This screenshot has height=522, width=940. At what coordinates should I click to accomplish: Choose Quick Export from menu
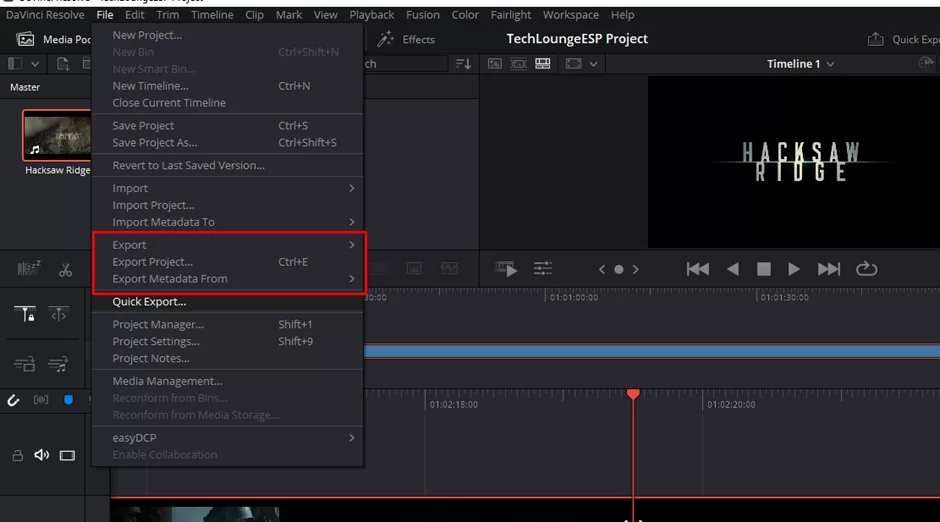(228, 302)
